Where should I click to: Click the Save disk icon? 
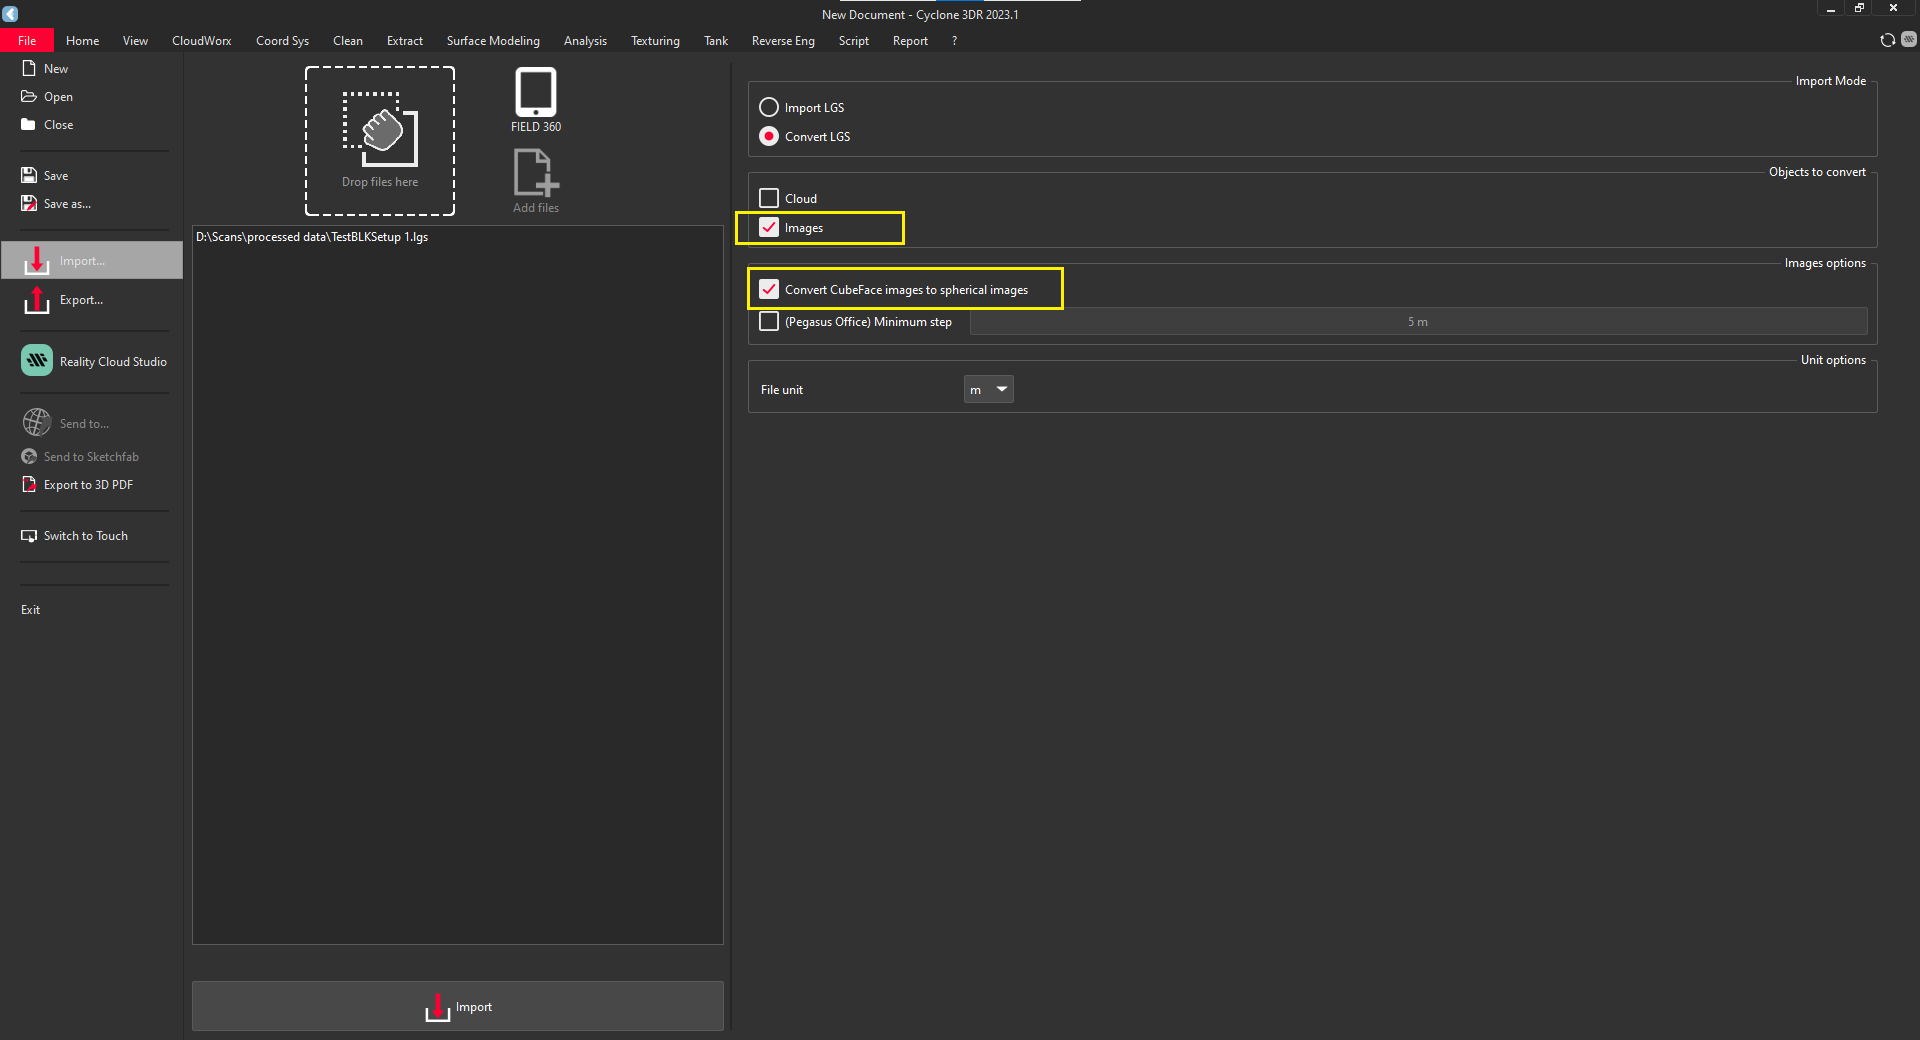coord(29,176)
